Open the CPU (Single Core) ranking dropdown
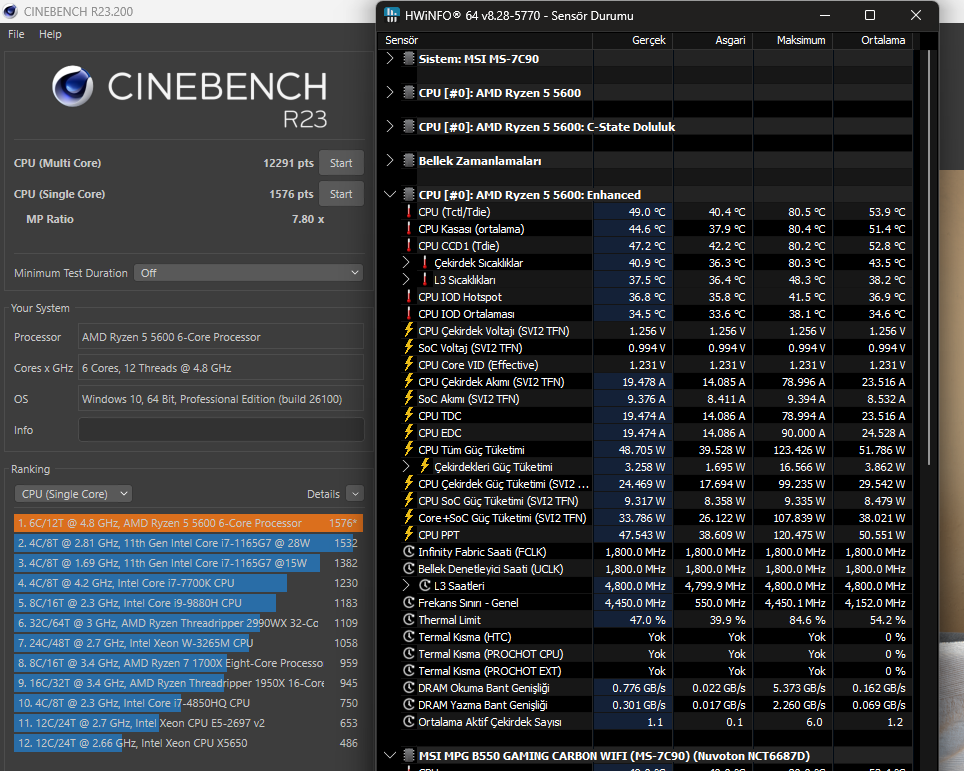 (x=73, y=494)
